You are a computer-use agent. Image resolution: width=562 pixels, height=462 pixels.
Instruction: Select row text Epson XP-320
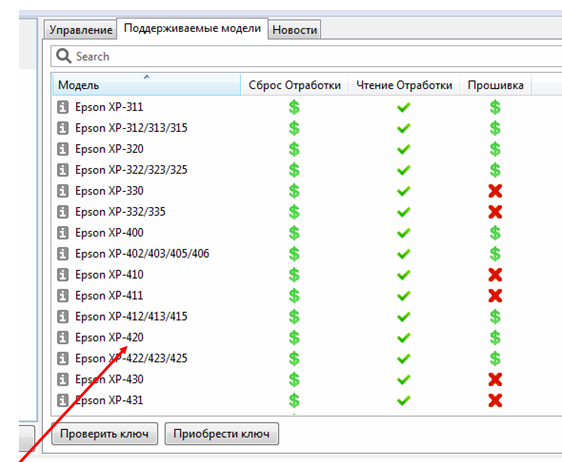pyautogui.click(x=109, y=149)
